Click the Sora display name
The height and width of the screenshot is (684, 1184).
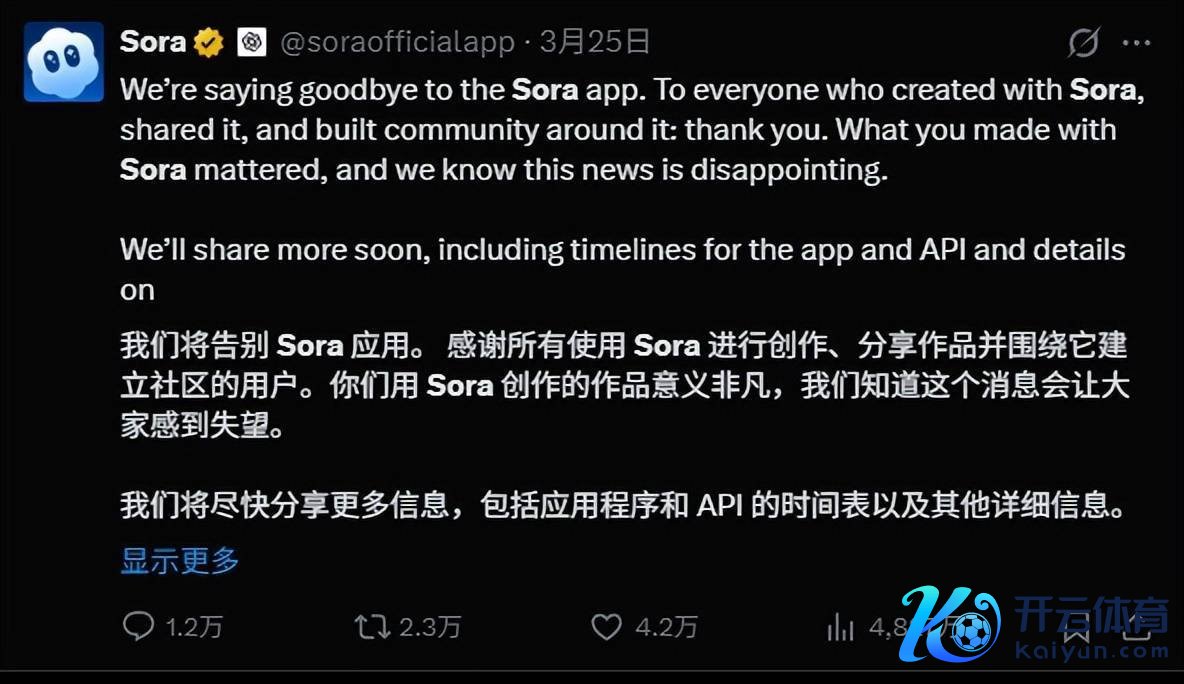coord(153,42)
